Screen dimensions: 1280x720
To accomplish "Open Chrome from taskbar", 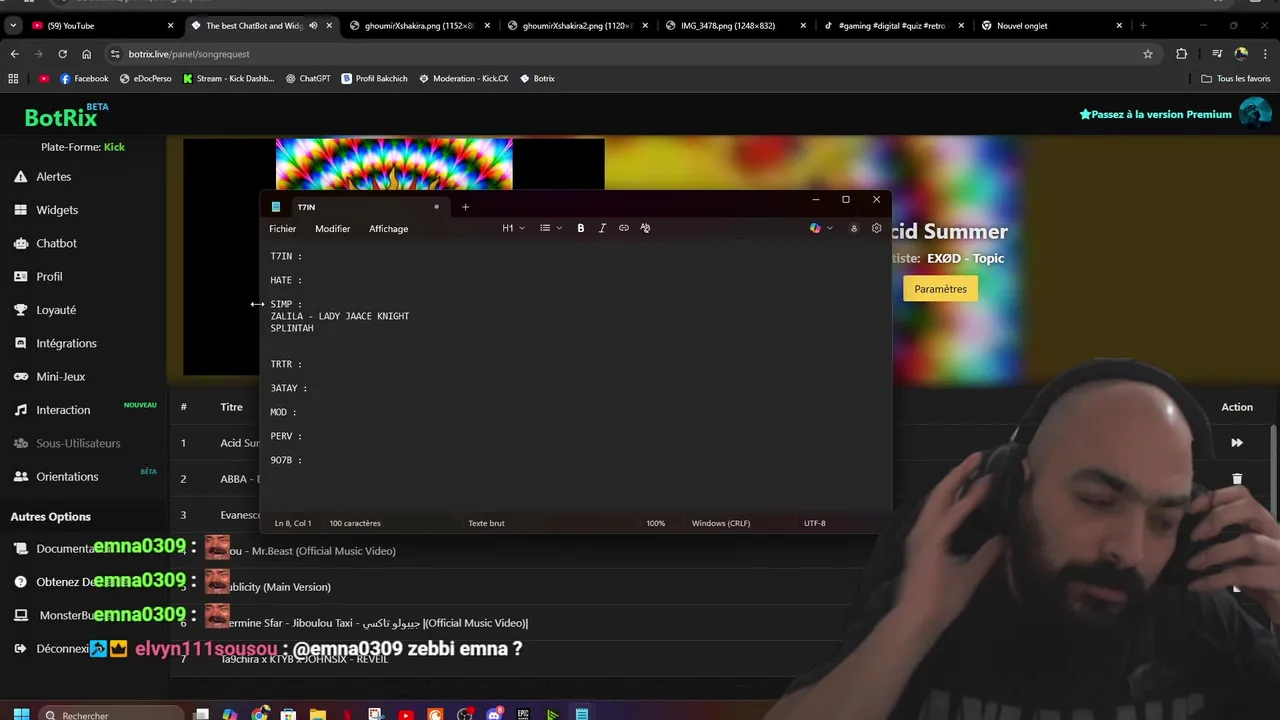I will click(260, 714).
